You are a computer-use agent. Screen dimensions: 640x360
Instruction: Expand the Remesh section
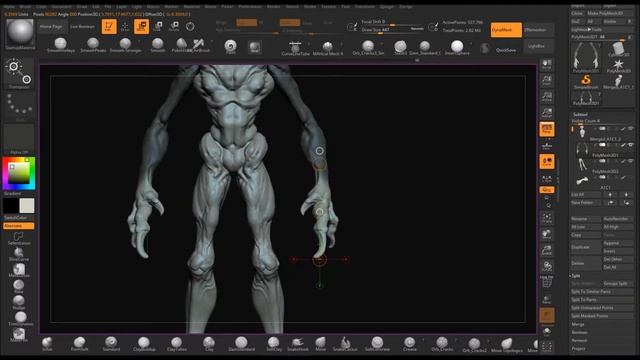point(579,340)
